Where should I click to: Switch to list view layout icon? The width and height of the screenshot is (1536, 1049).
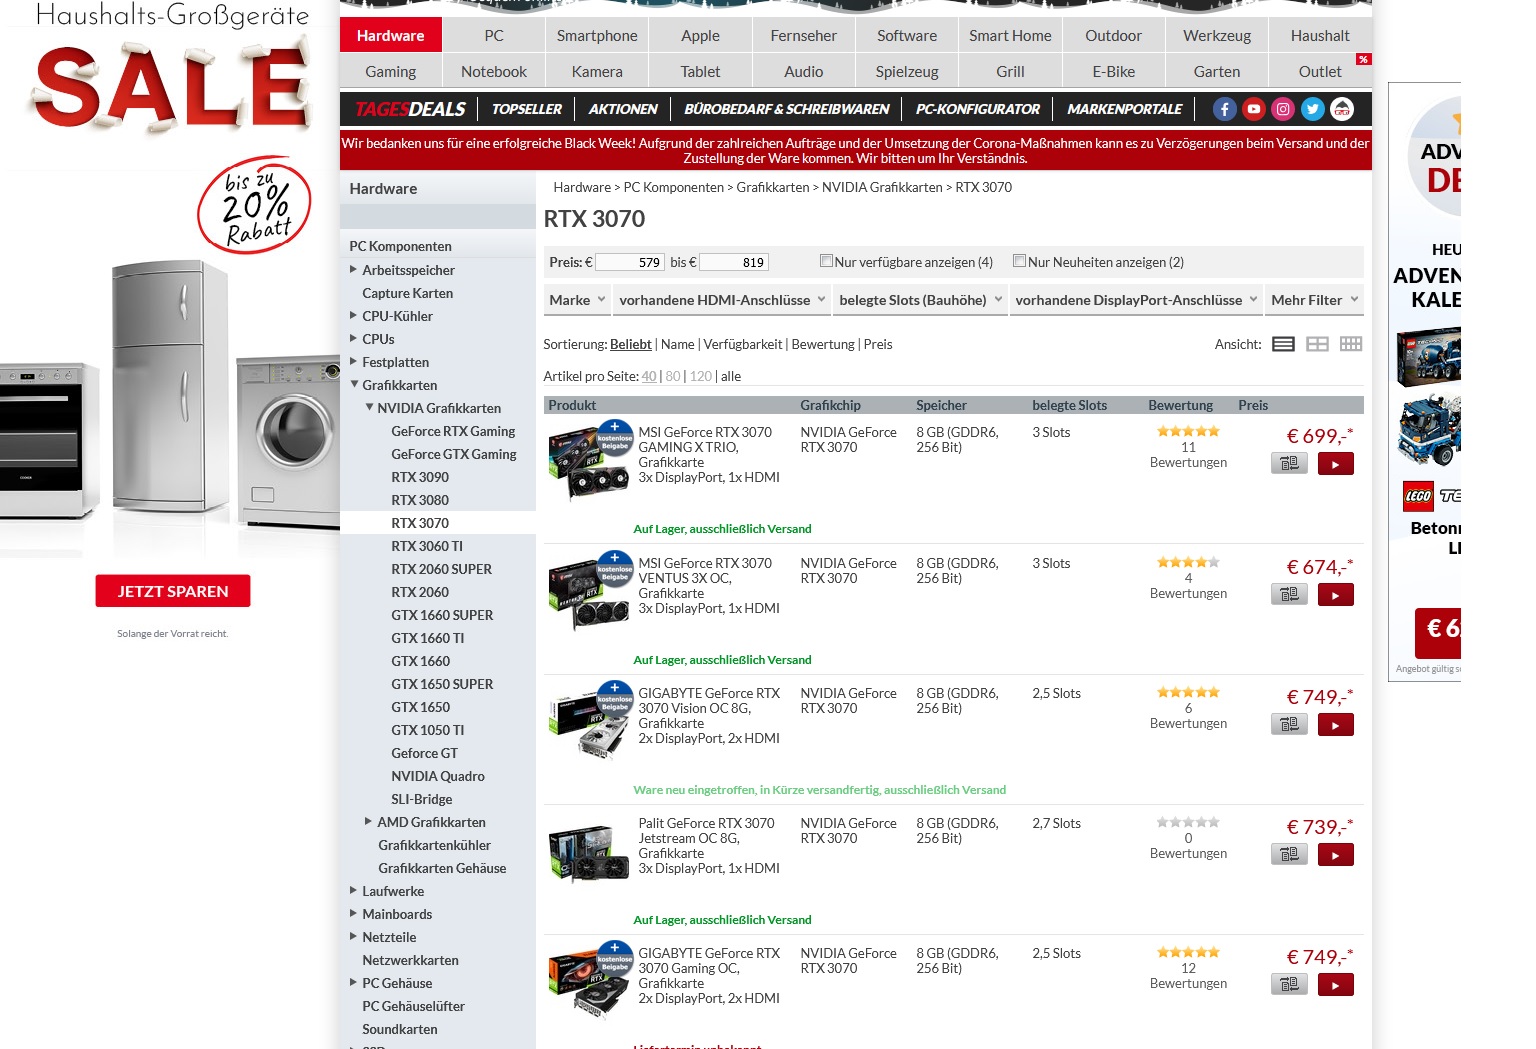[1284, 344]
